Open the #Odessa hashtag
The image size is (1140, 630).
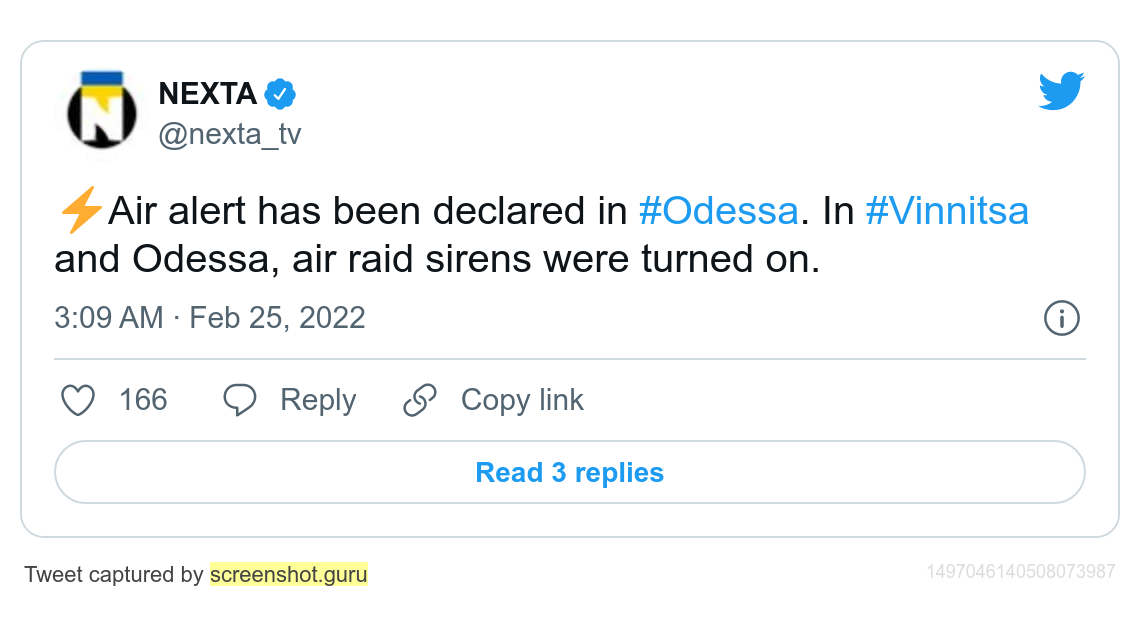coord(718,212)
